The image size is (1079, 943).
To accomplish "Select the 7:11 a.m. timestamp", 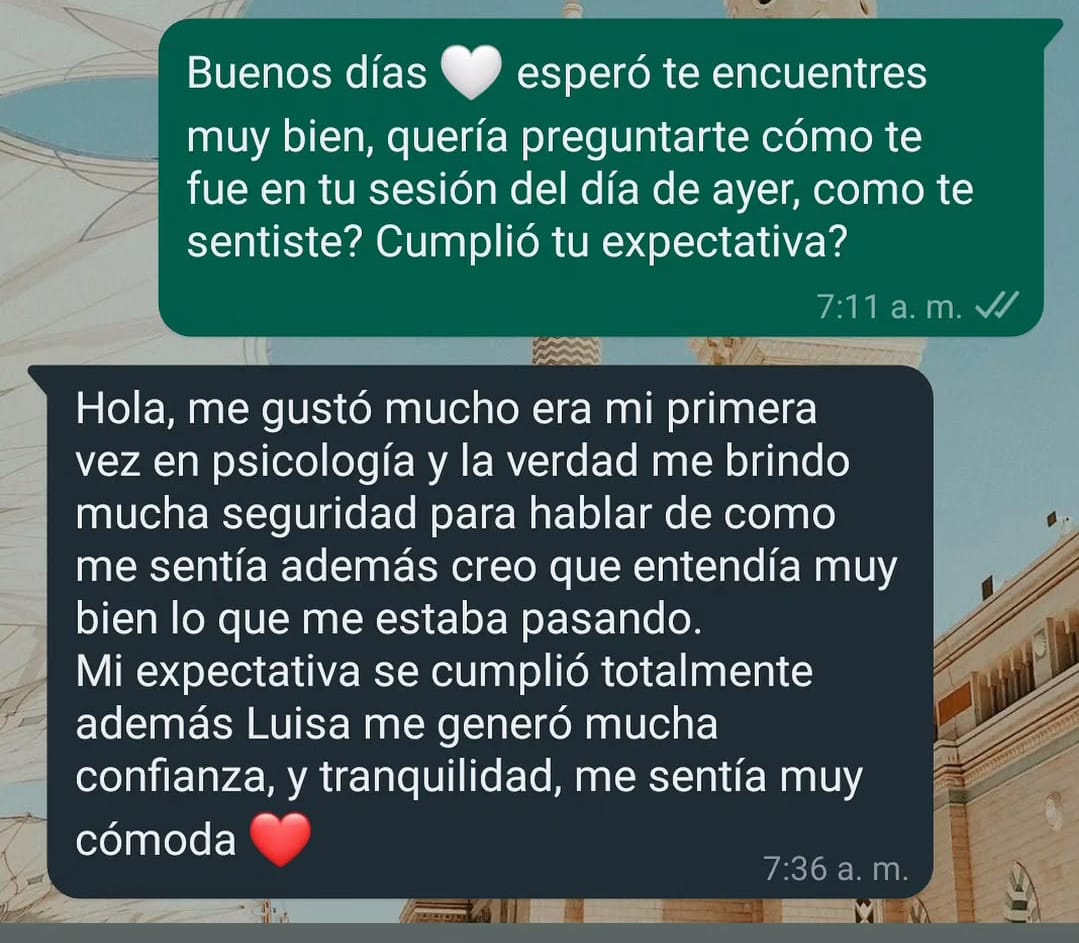I will pyautogui.click(x=889, y=306).
